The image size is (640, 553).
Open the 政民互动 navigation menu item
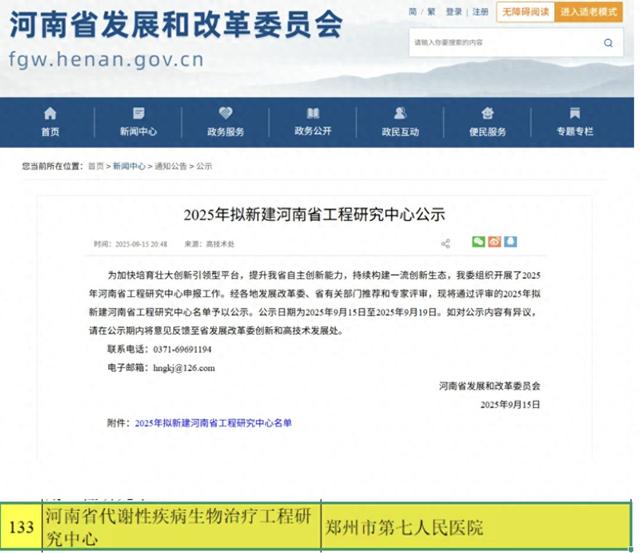pyautogui.click(x=400, y=131)
